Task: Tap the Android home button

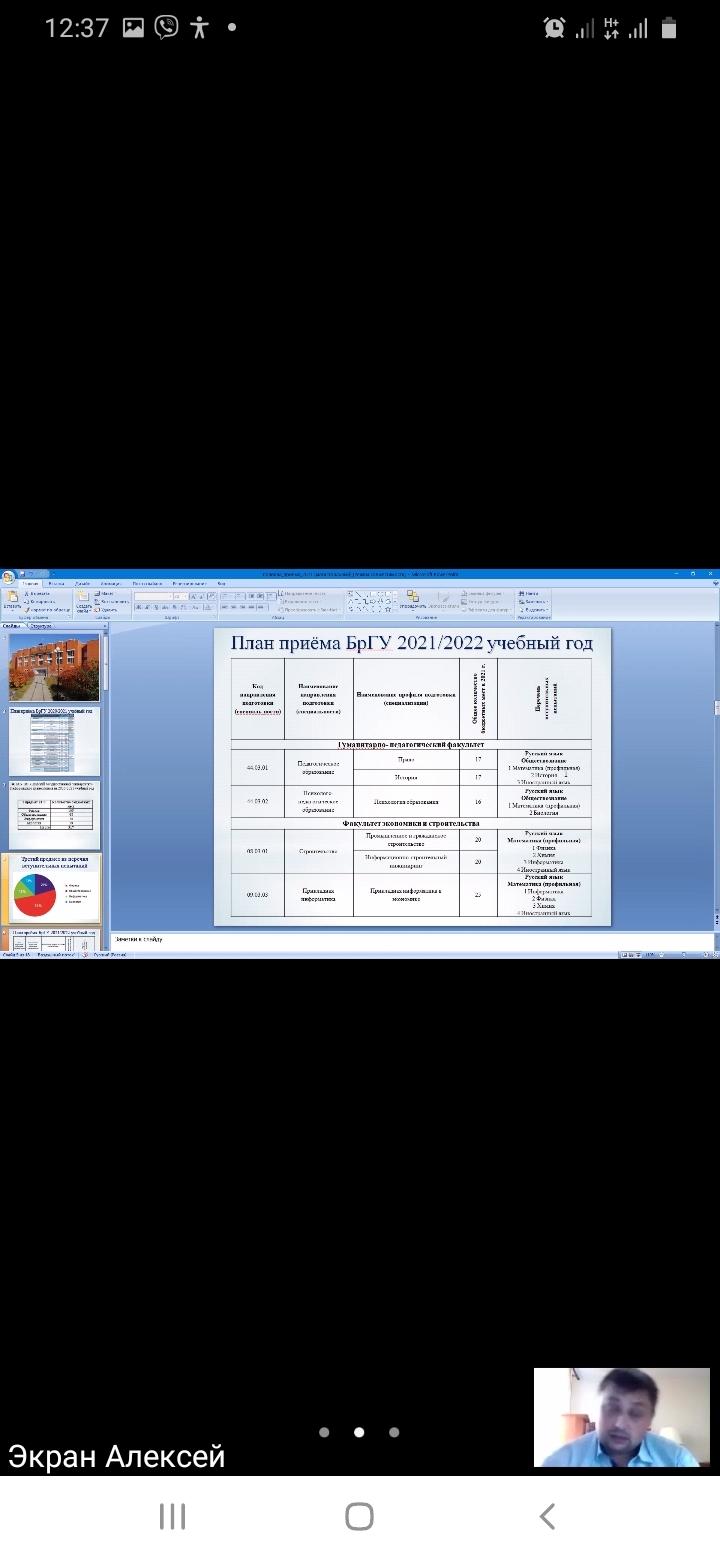Action: (x=359, y=1516)
